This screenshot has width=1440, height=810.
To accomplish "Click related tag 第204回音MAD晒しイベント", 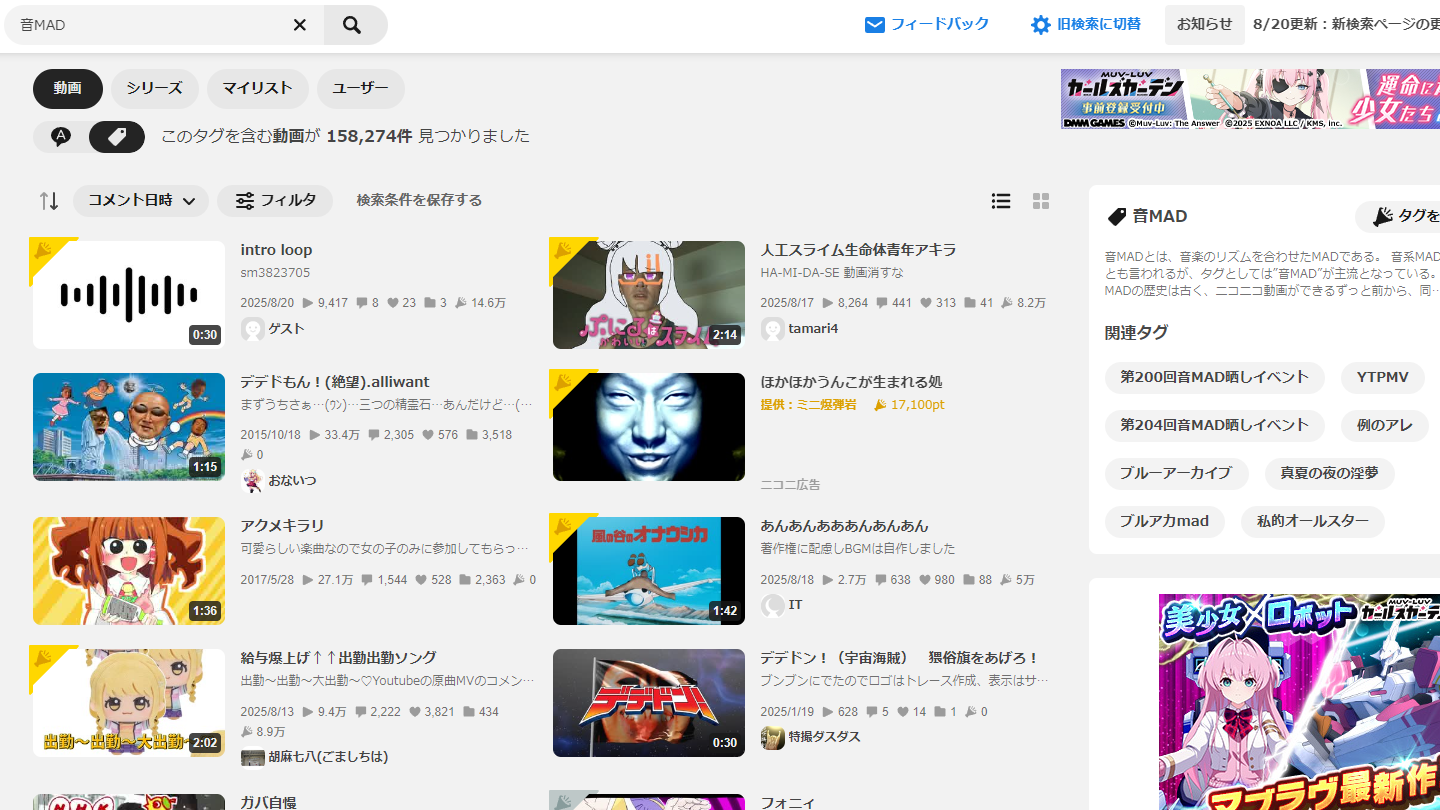I will (1215, 426).
